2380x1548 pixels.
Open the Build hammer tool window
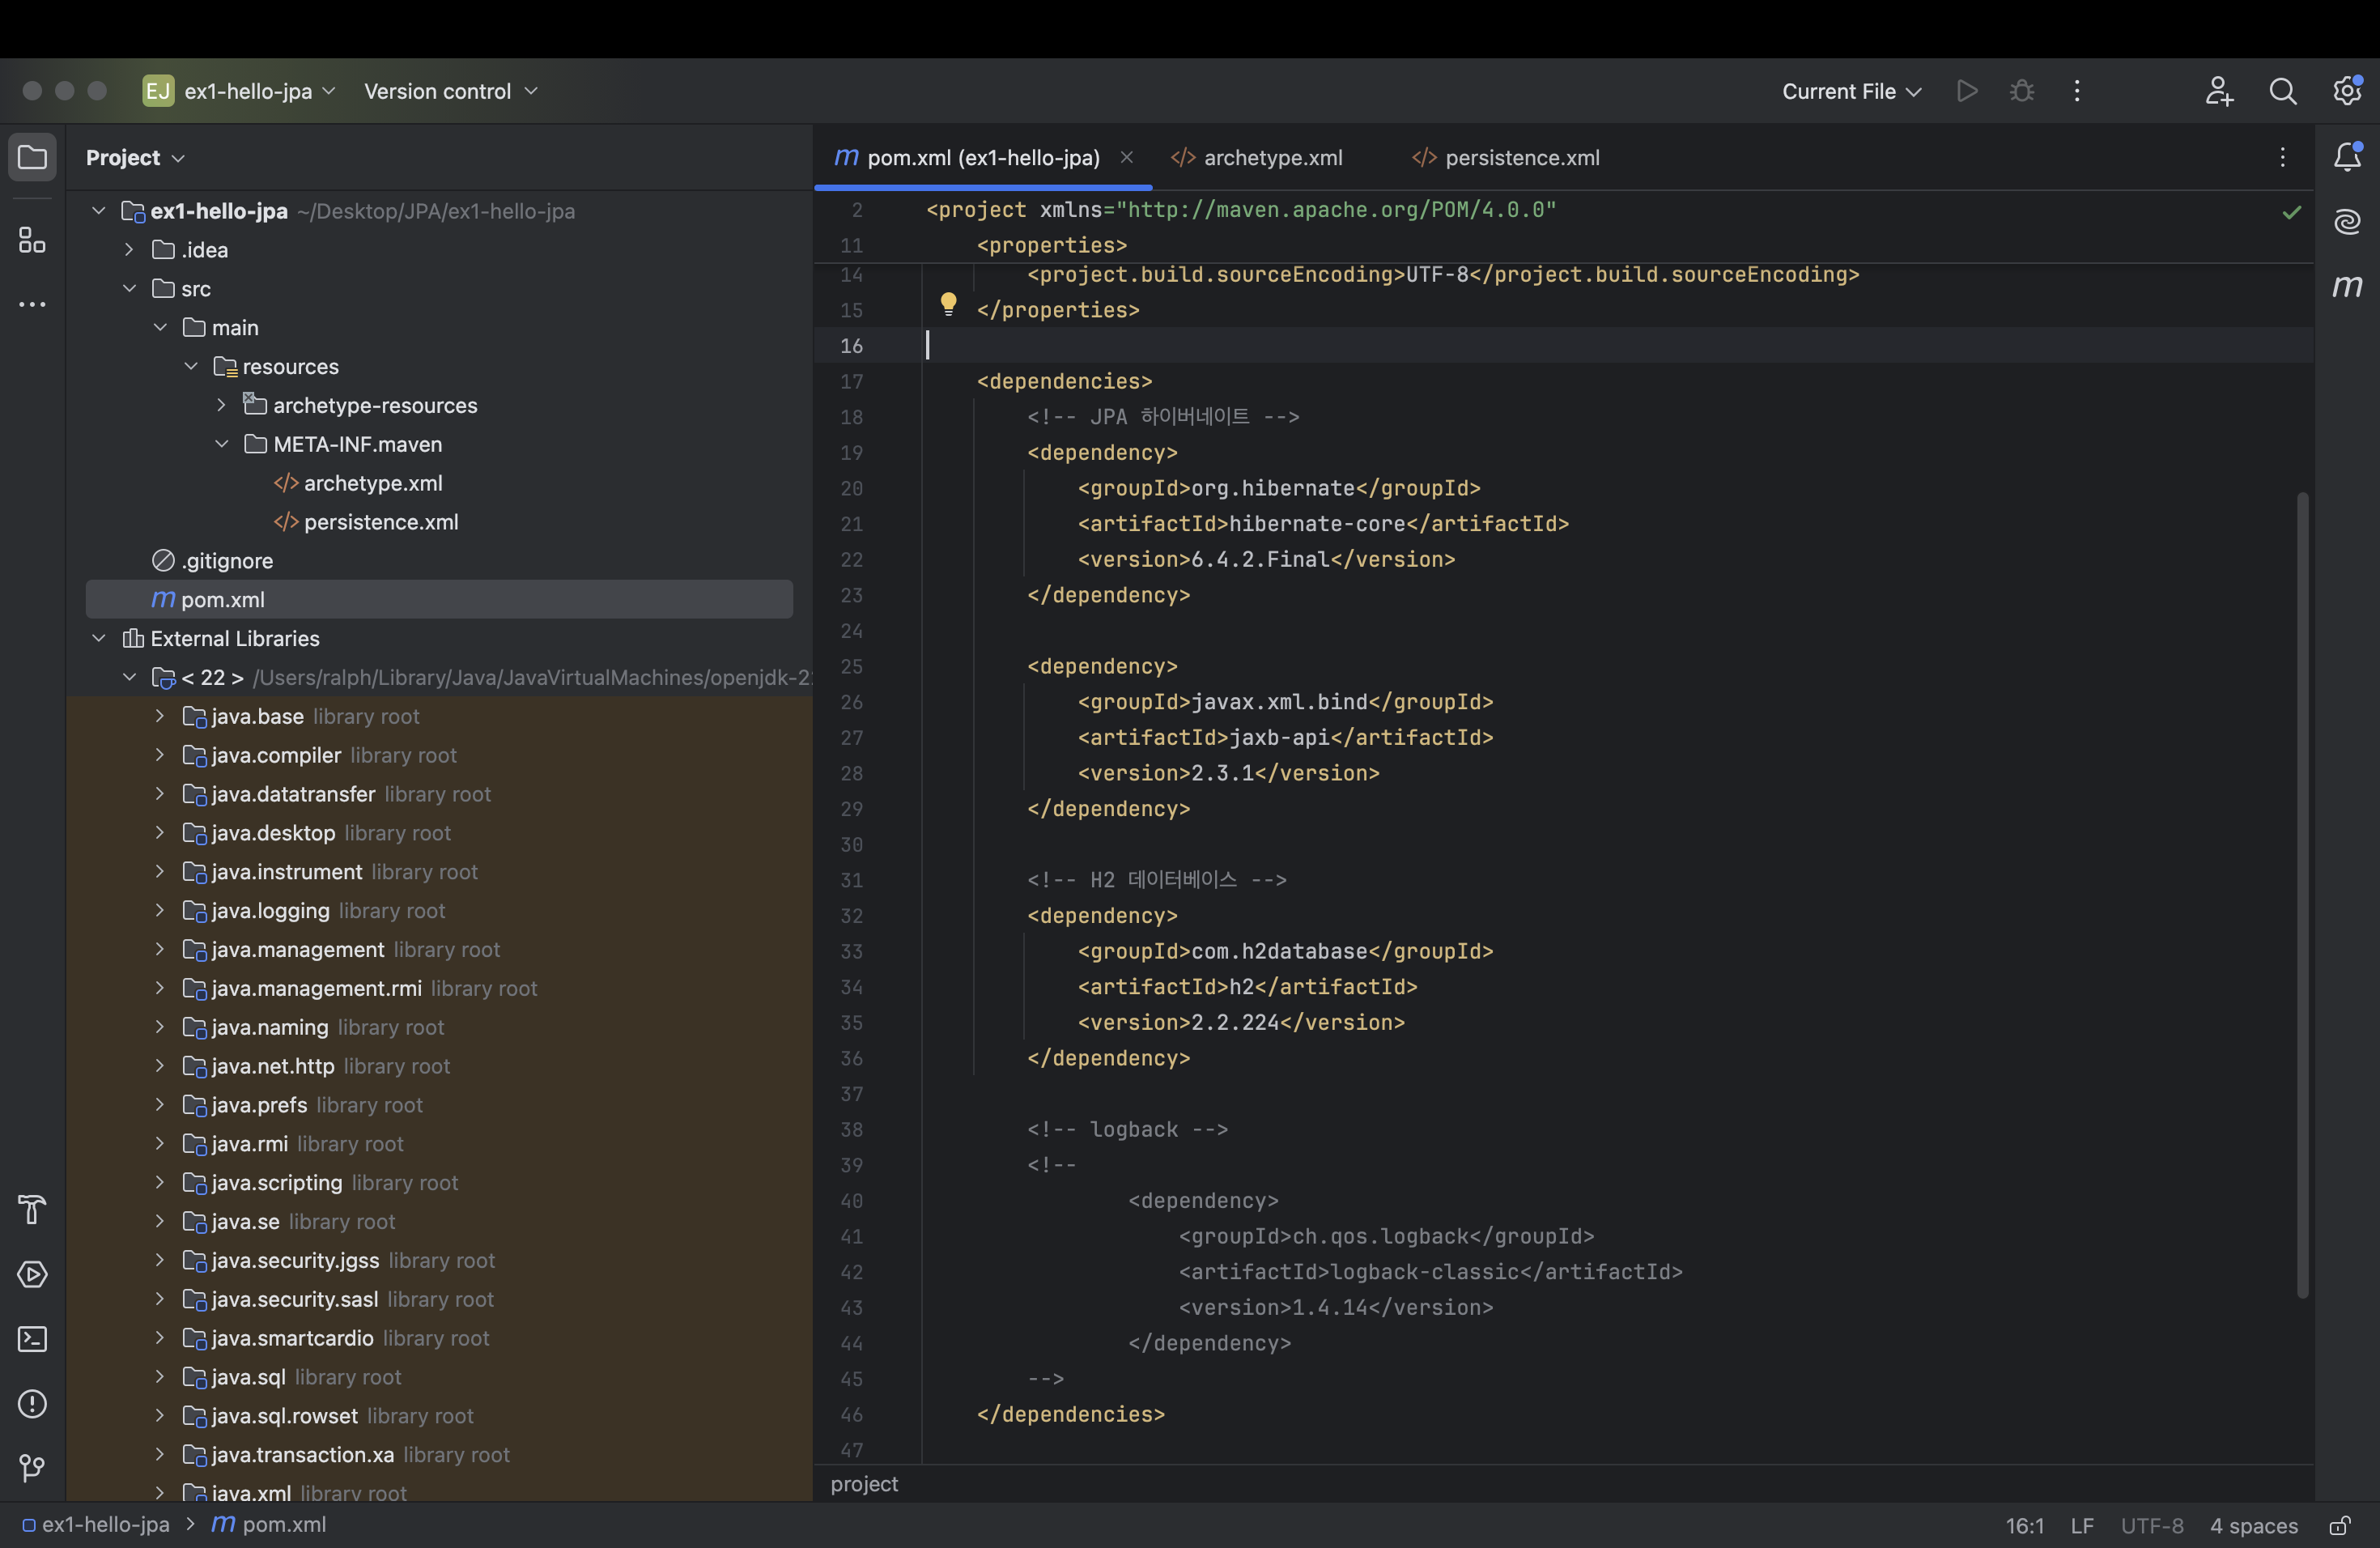[32, 1210]
